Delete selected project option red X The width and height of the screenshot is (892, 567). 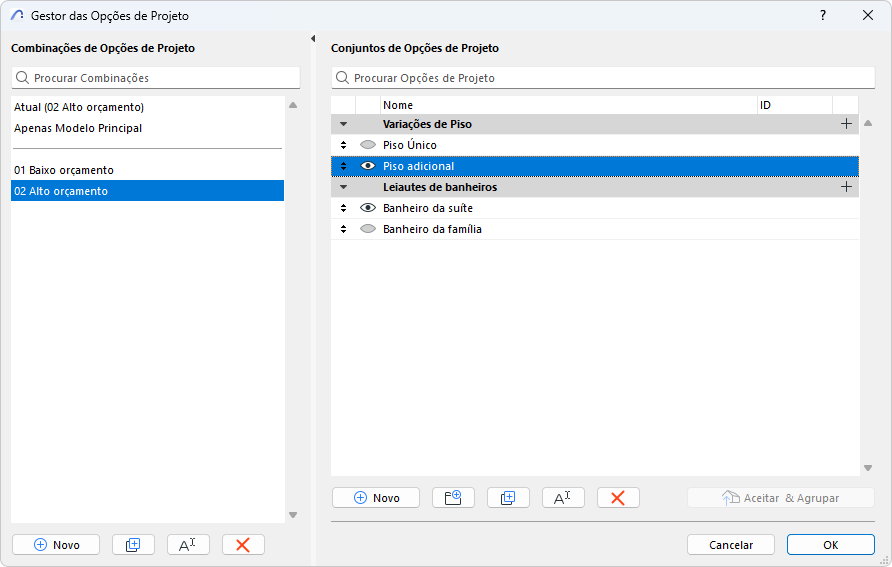(618, 498)
